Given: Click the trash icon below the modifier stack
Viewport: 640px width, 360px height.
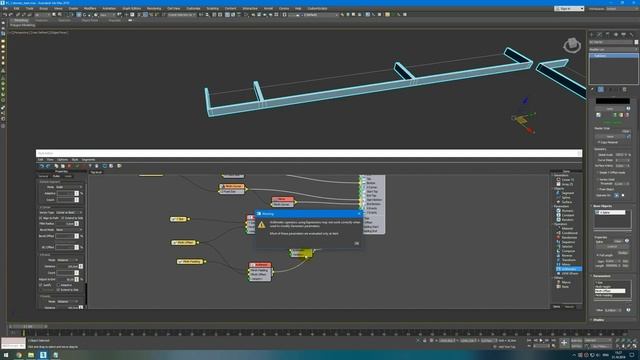Looking at the screenshot, I should [624, 89].
